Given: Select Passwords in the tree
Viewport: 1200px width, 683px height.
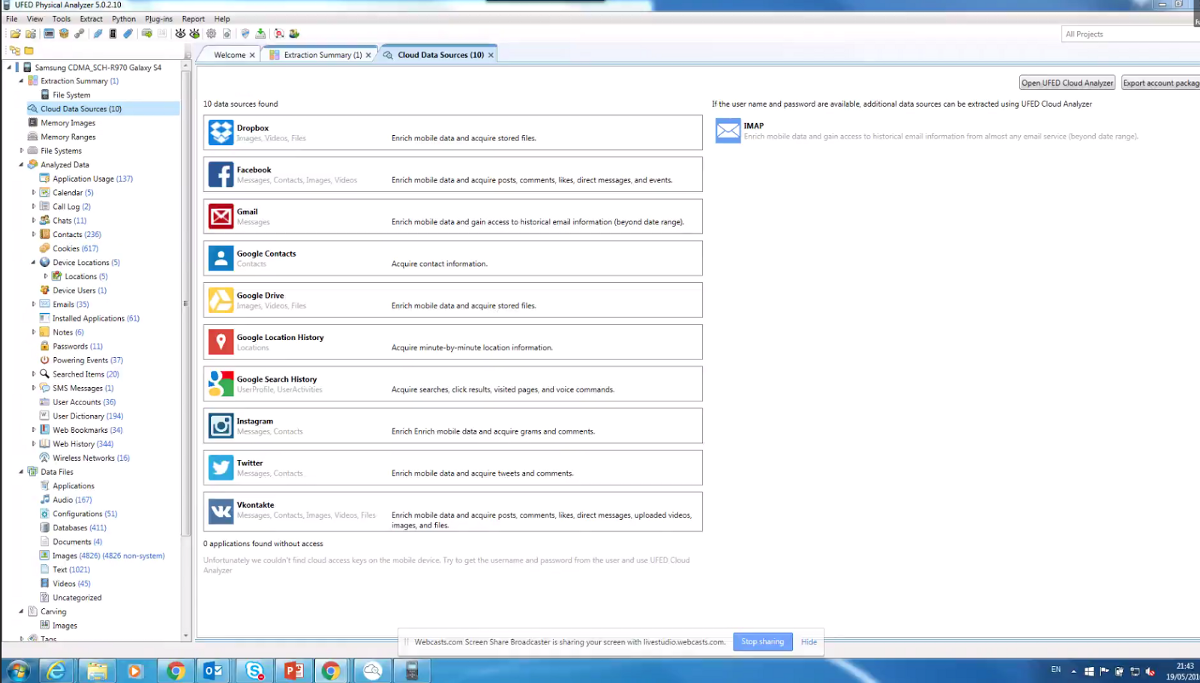Looking at the screenshot, I should click(70, 346).
